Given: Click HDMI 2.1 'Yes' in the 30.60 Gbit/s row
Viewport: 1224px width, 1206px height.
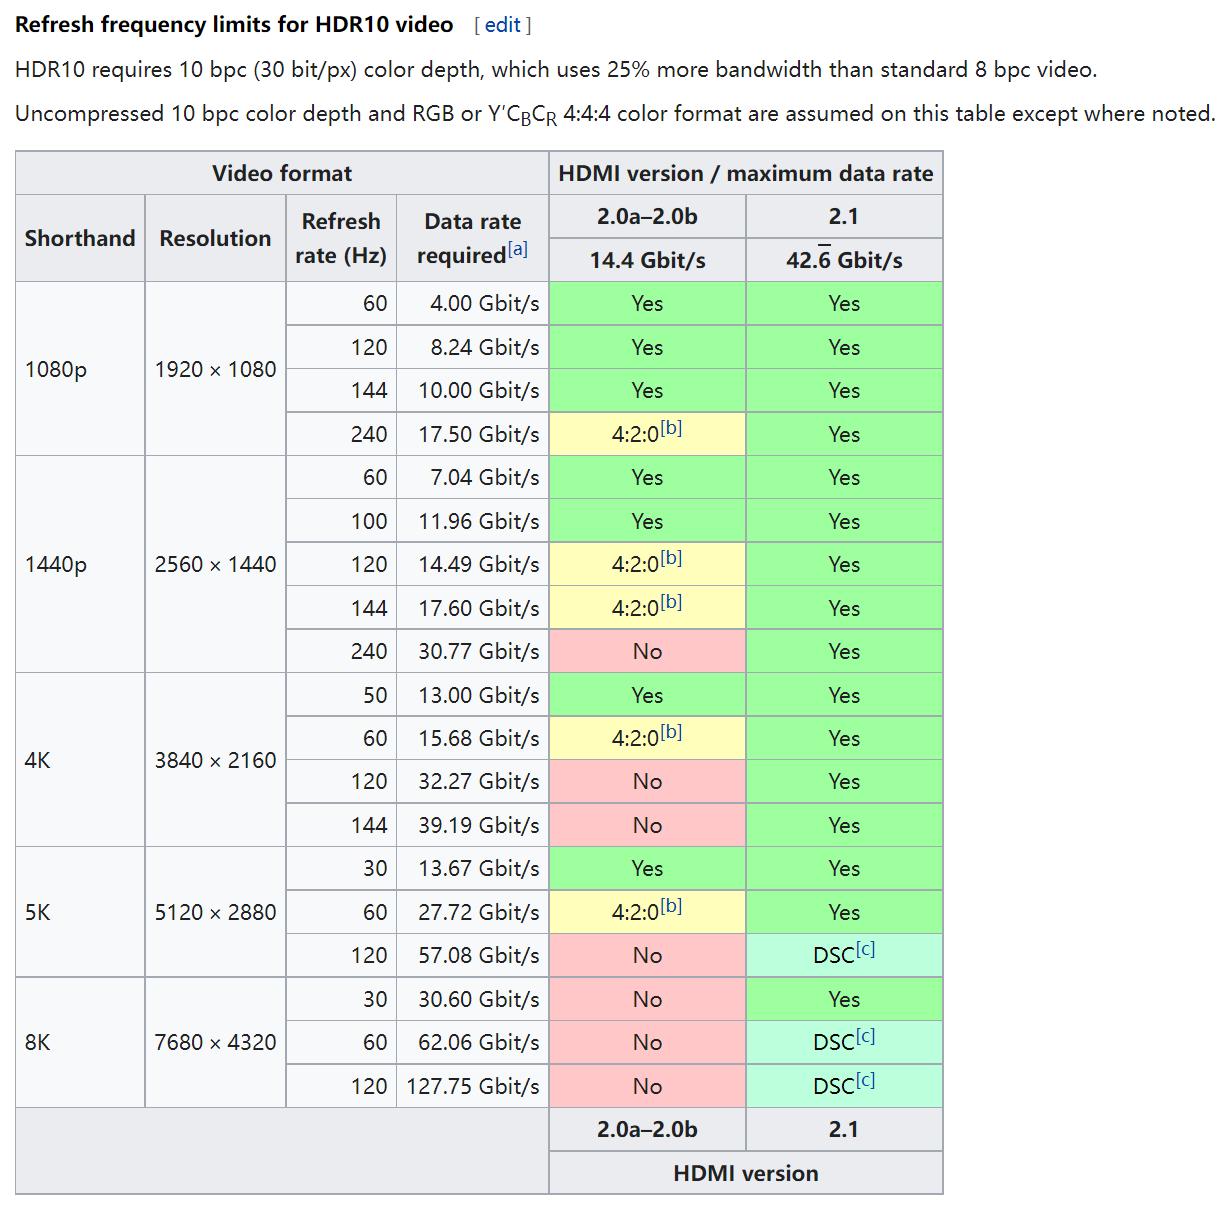Looking at the screenshot, I should pos(844,999).
